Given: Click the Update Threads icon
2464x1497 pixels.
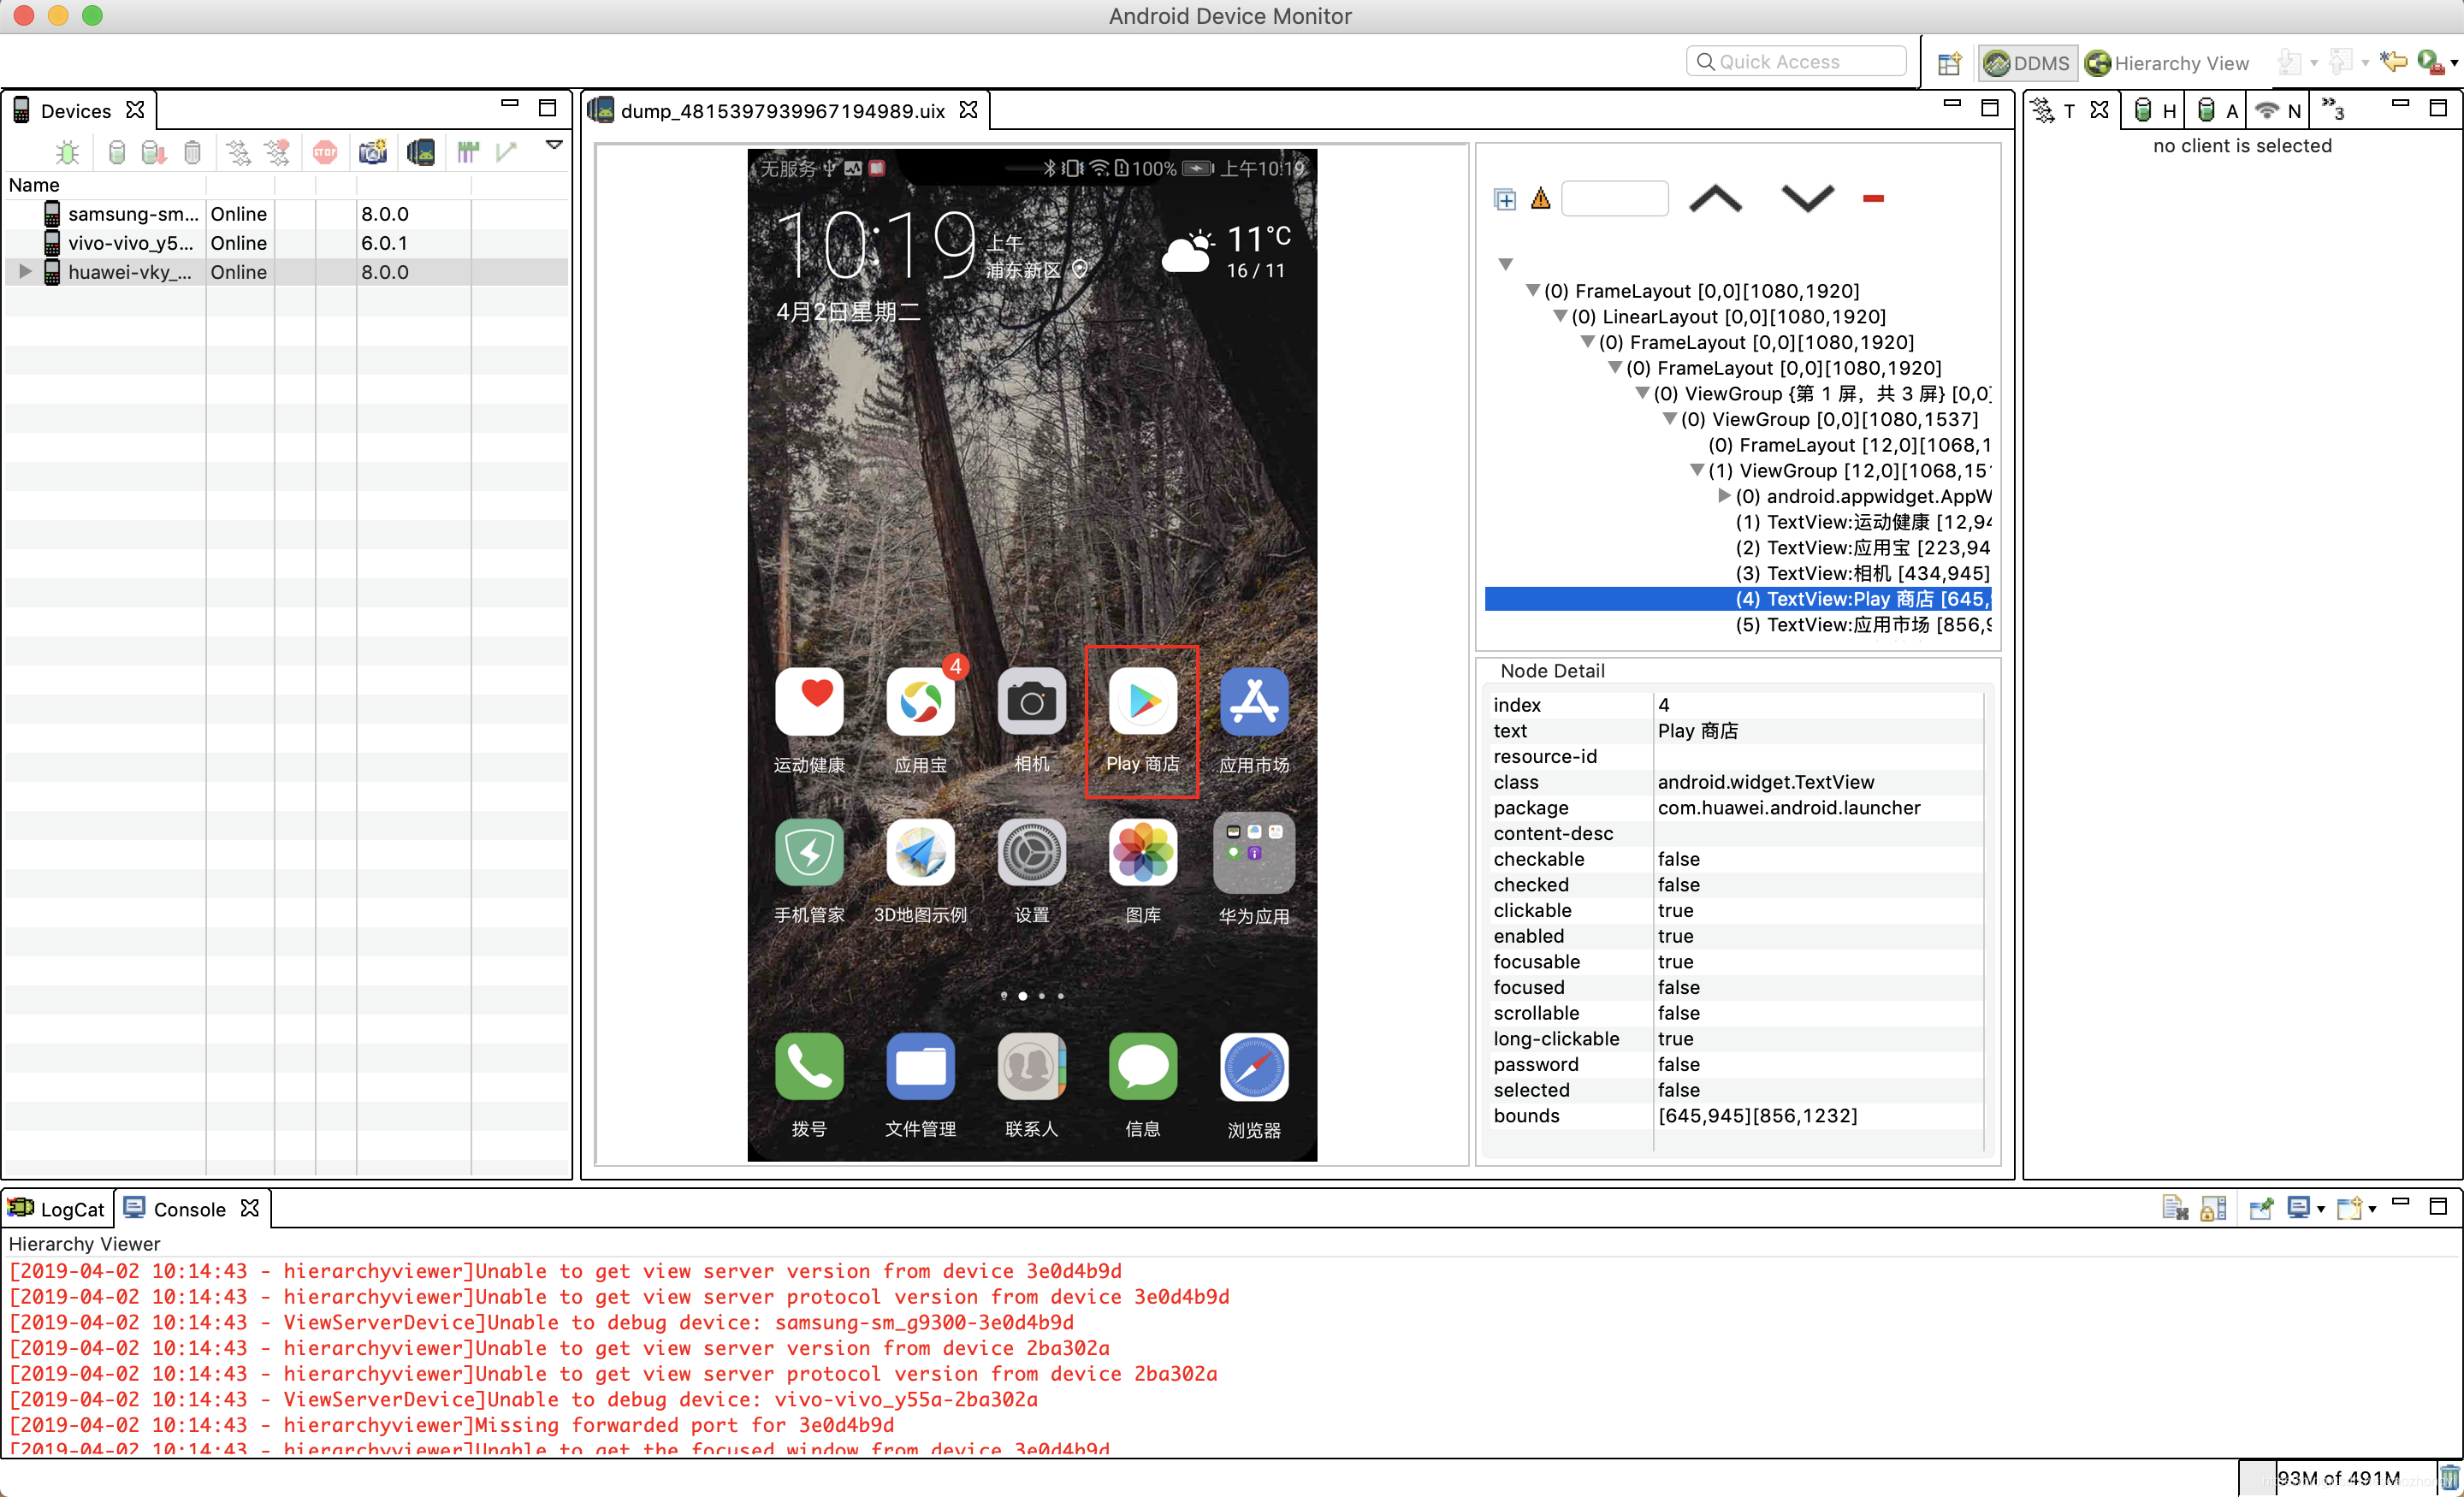Looking at the screenshot, I should pyautogui.click(x=238, y=152).
